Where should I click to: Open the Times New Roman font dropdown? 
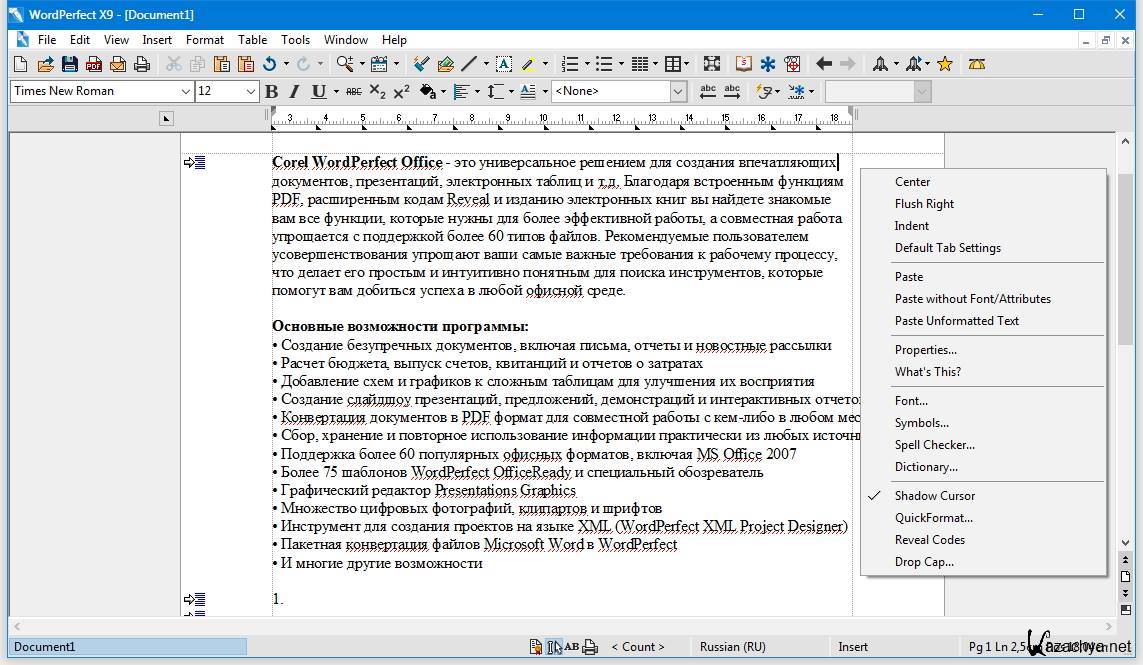[x=185, y=91]
